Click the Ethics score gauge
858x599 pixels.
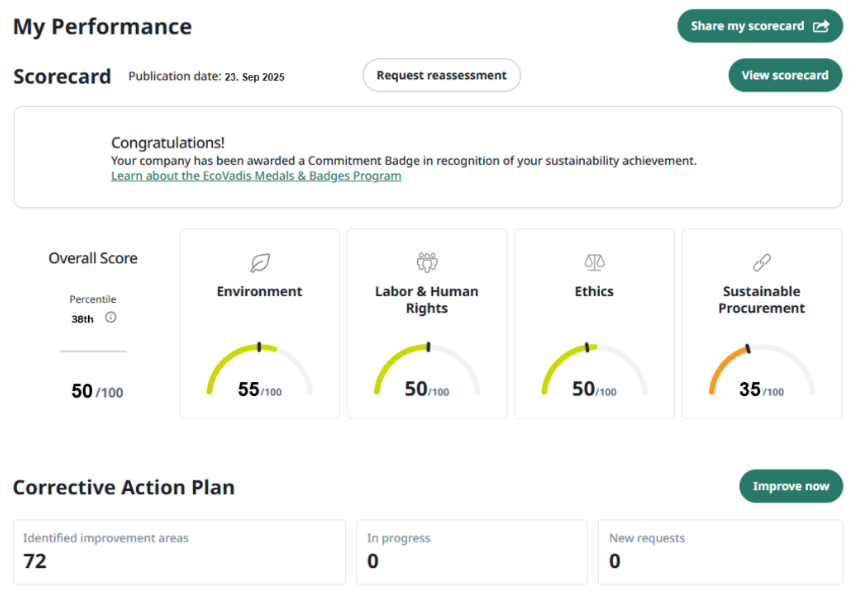click(x=594, y=372)
